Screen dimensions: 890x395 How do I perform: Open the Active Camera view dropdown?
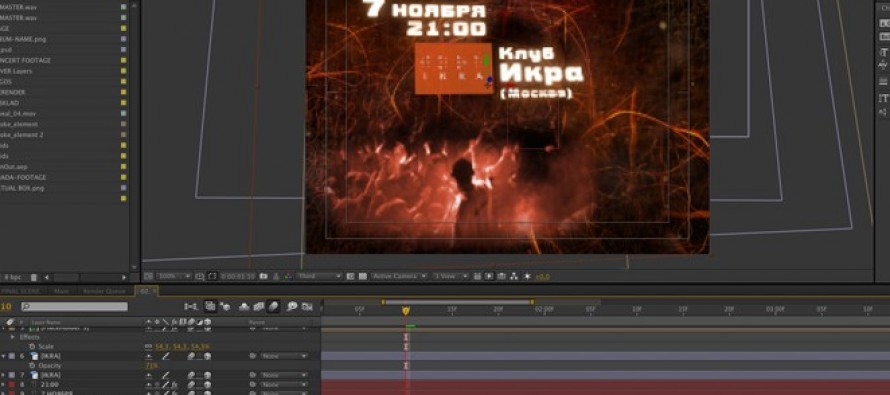pyautogui.click(x=399, y=276)
